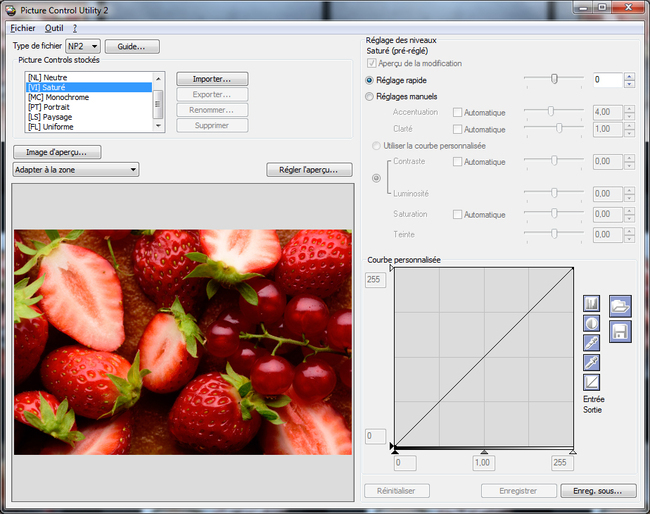Increase Teinte value with up arrow

click(629, 231)
